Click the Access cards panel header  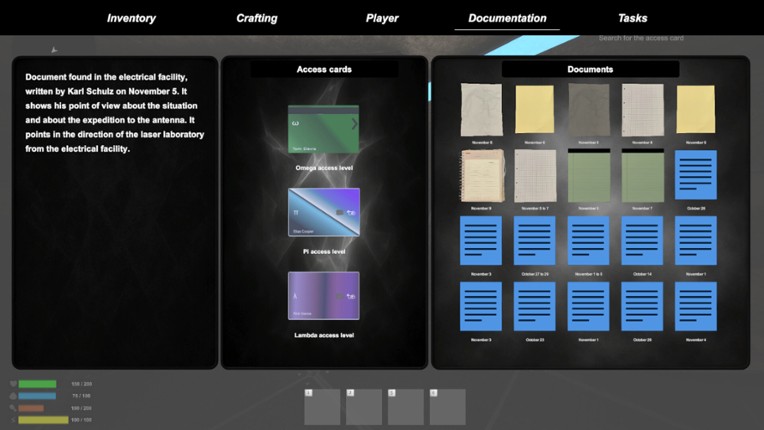(x=324, y=69)
